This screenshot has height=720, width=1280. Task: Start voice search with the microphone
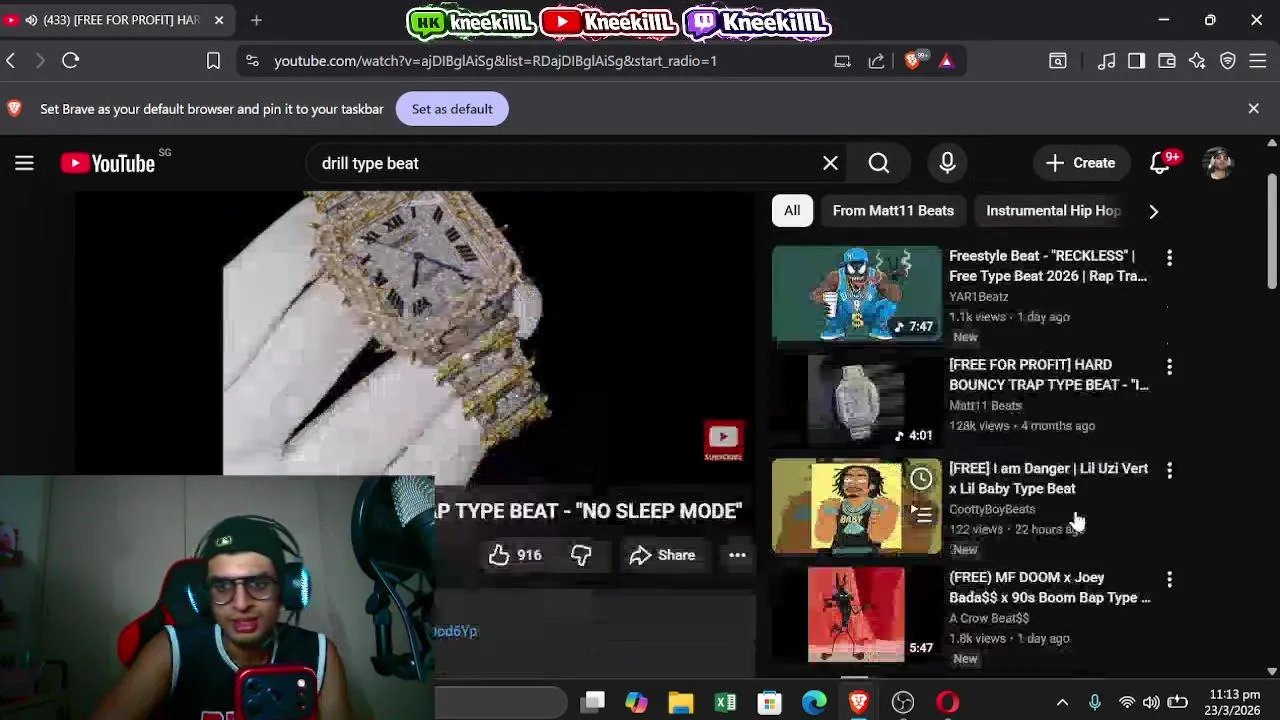[947, 163]
